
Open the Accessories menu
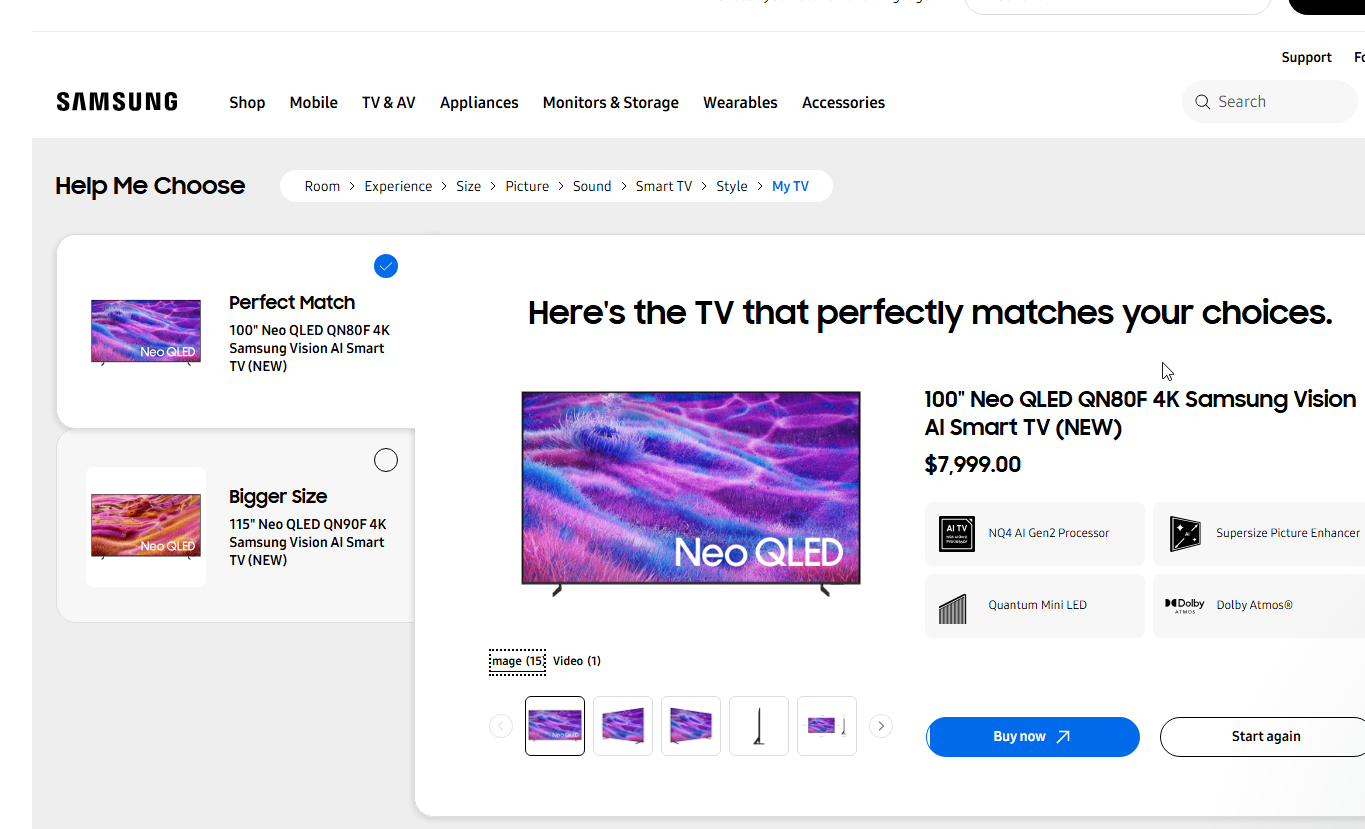(843, 102)
